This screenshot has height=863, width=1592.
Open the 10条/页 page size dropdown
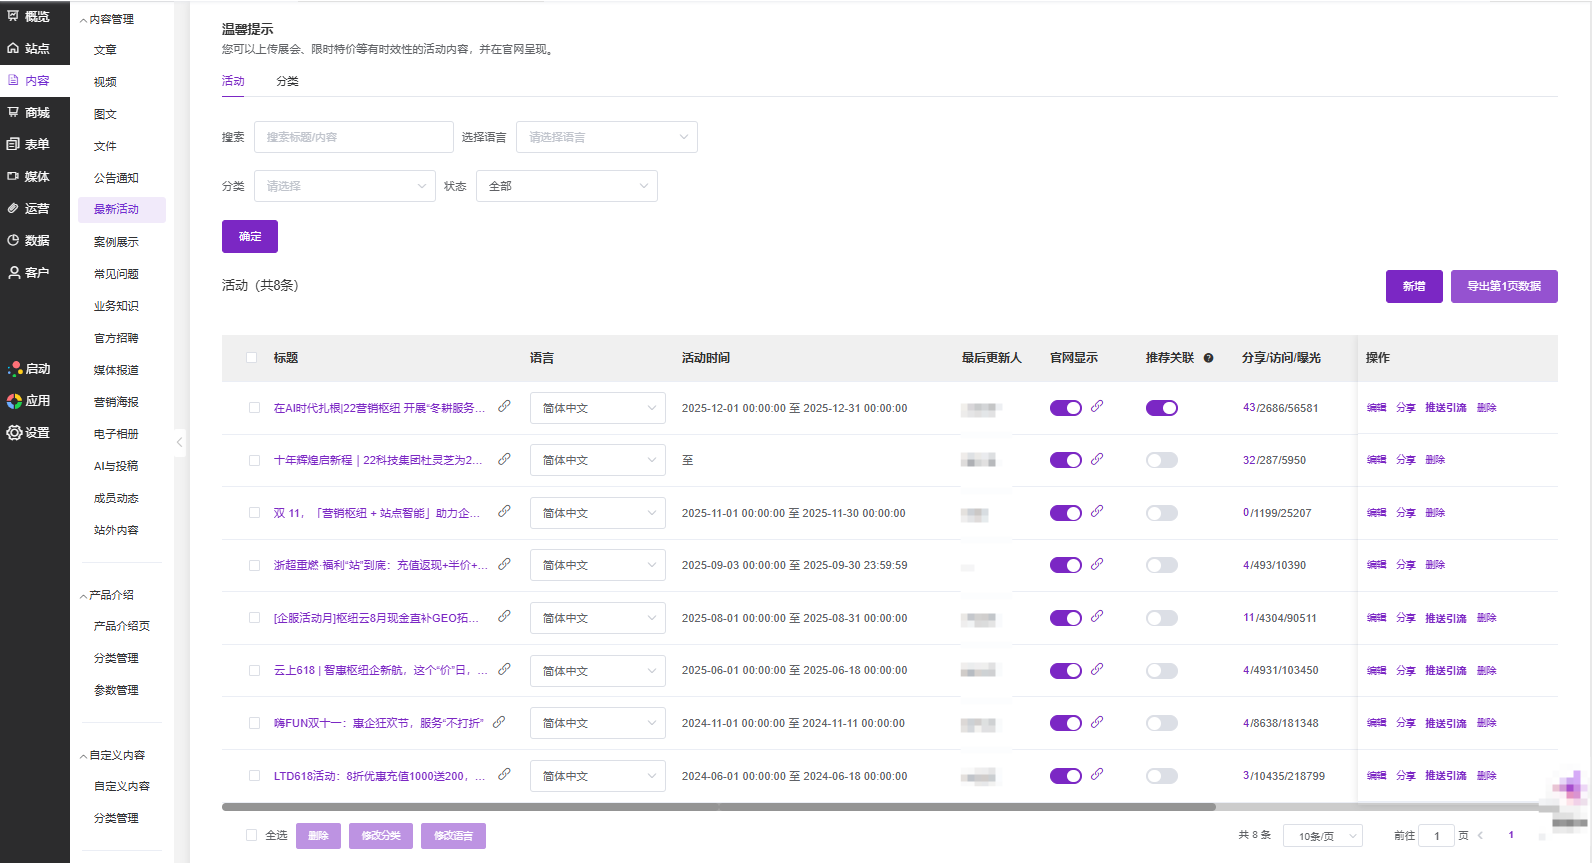pyautogui.click(x=1325, y=836)
